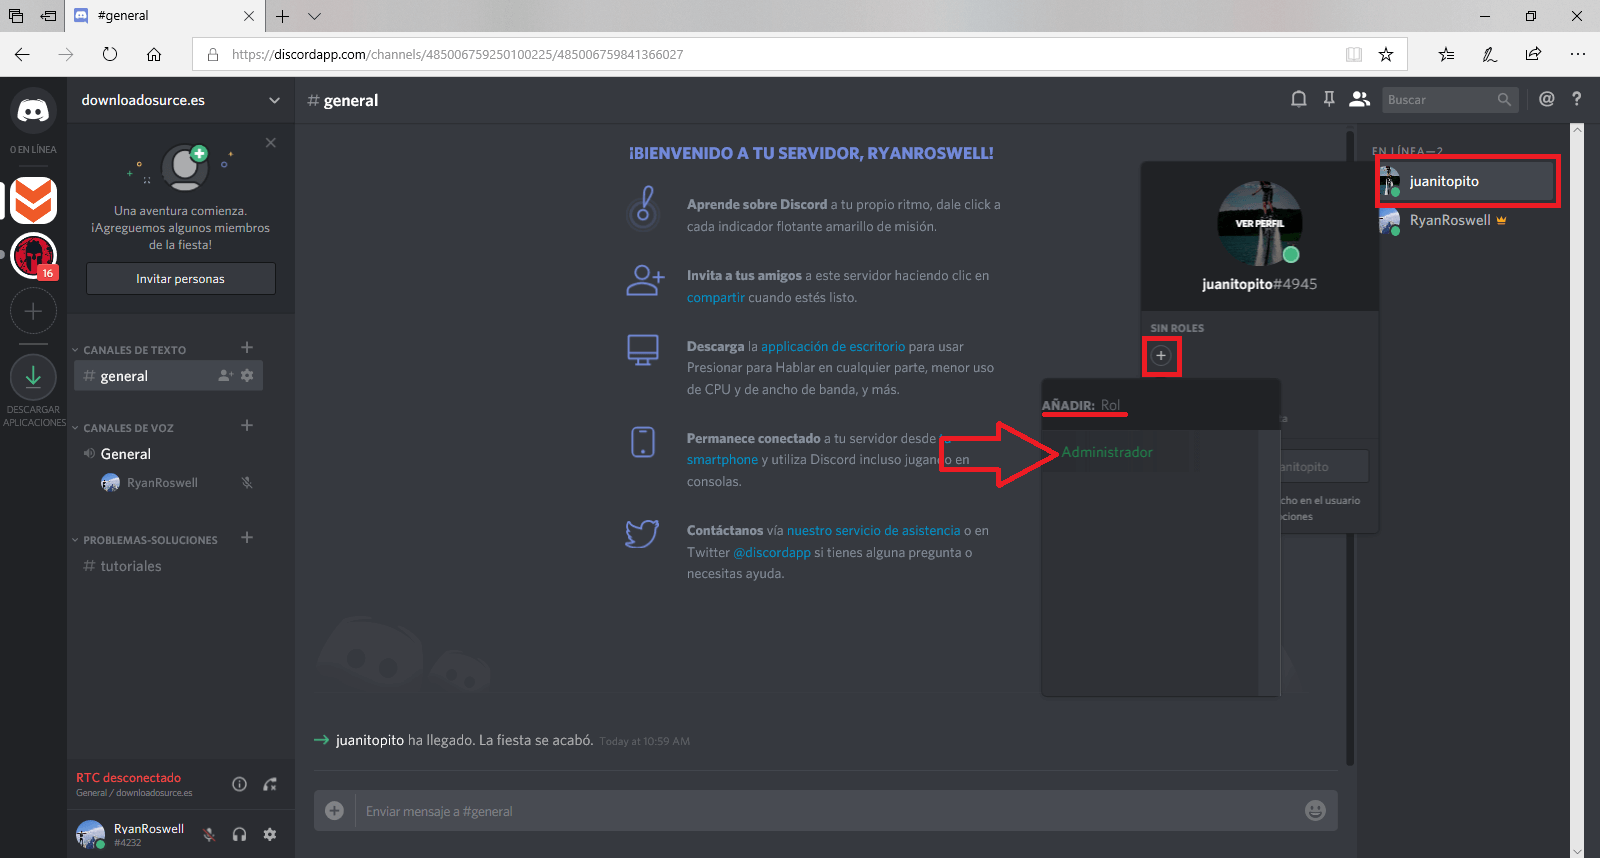Select the #general browser tab

[165, 16]
